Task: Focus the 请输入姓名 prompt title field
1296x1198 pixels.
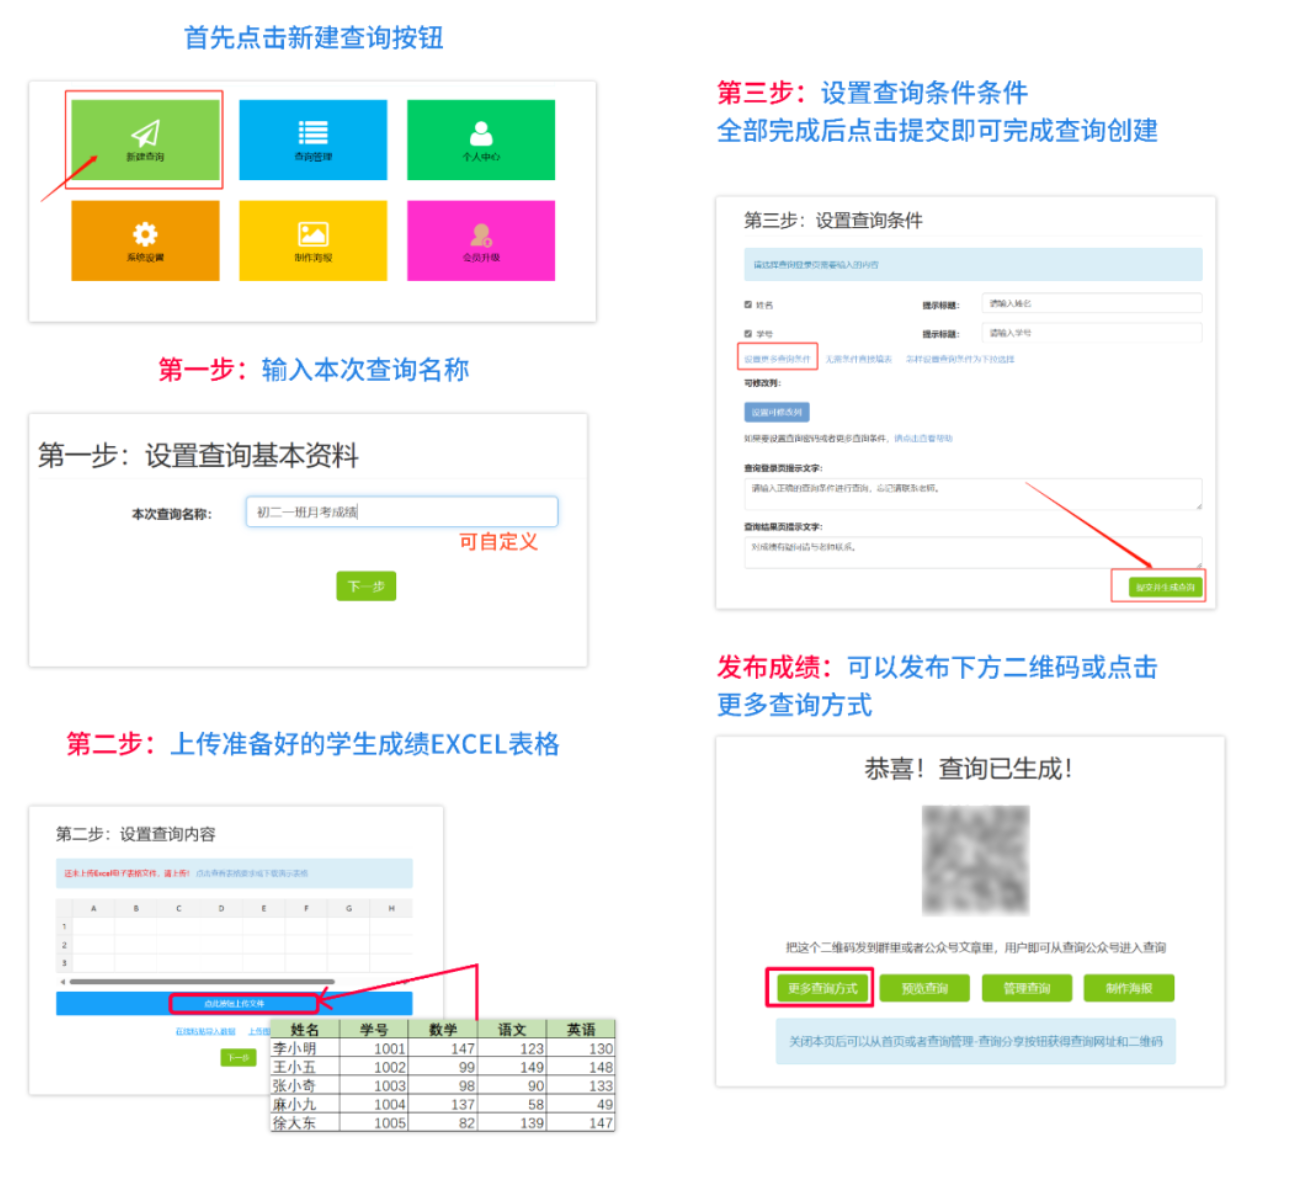Action: click(1091, 303)
